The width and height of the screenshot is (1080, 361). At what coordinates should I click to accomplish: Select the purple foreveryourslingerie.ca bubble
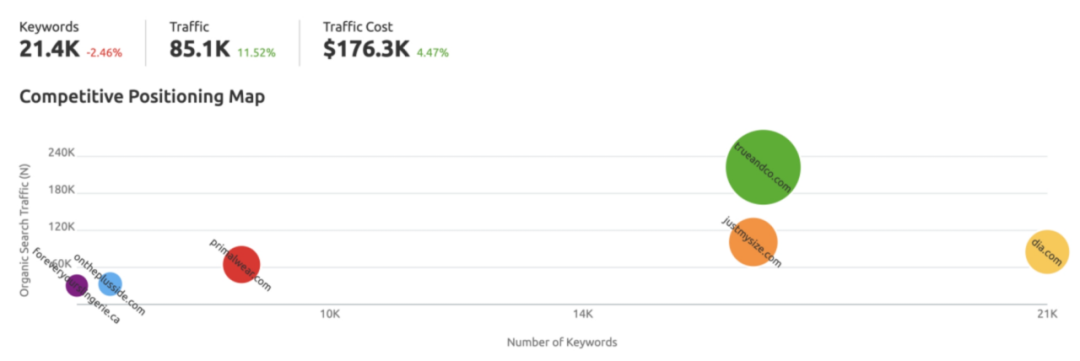[x=76, y=285]
